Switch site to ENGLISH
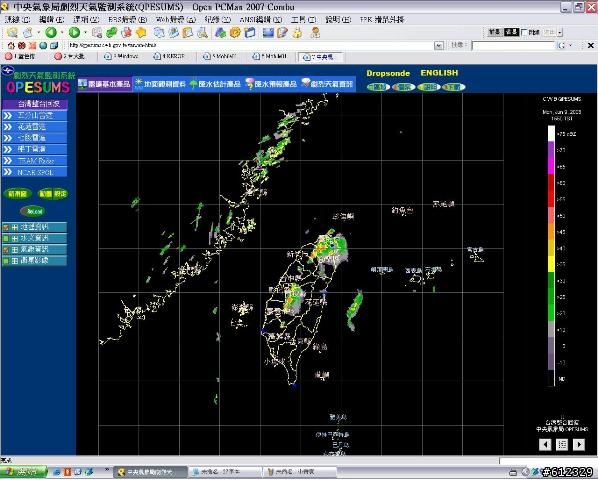Screen dimensions: 598x480 [439, 73]
